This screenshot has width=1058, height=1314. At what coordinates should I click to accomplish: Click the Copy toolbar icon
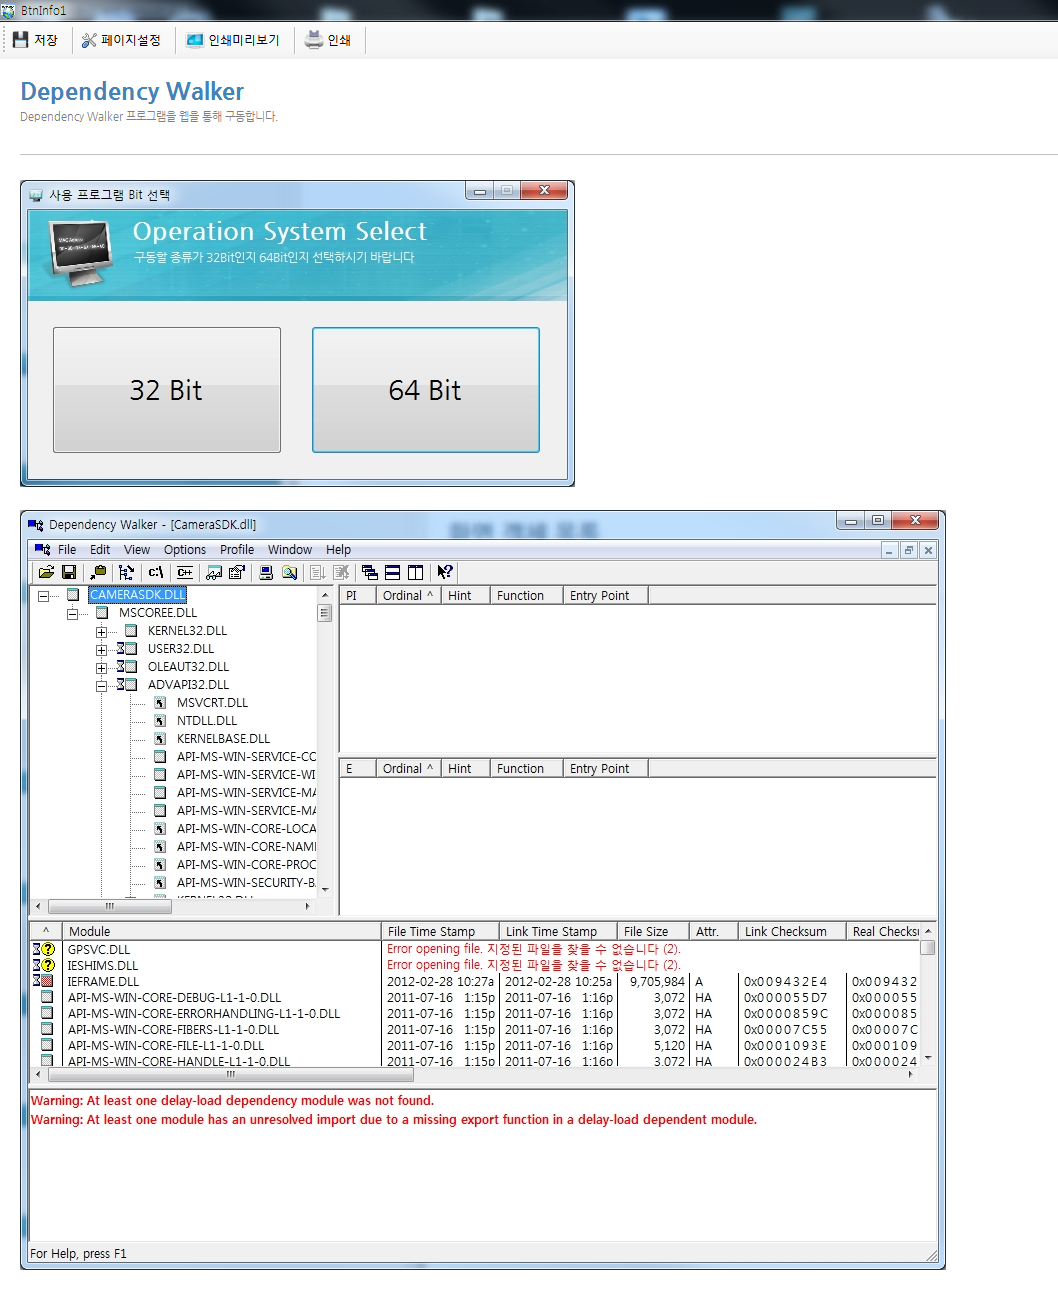(x=98, y=572)
